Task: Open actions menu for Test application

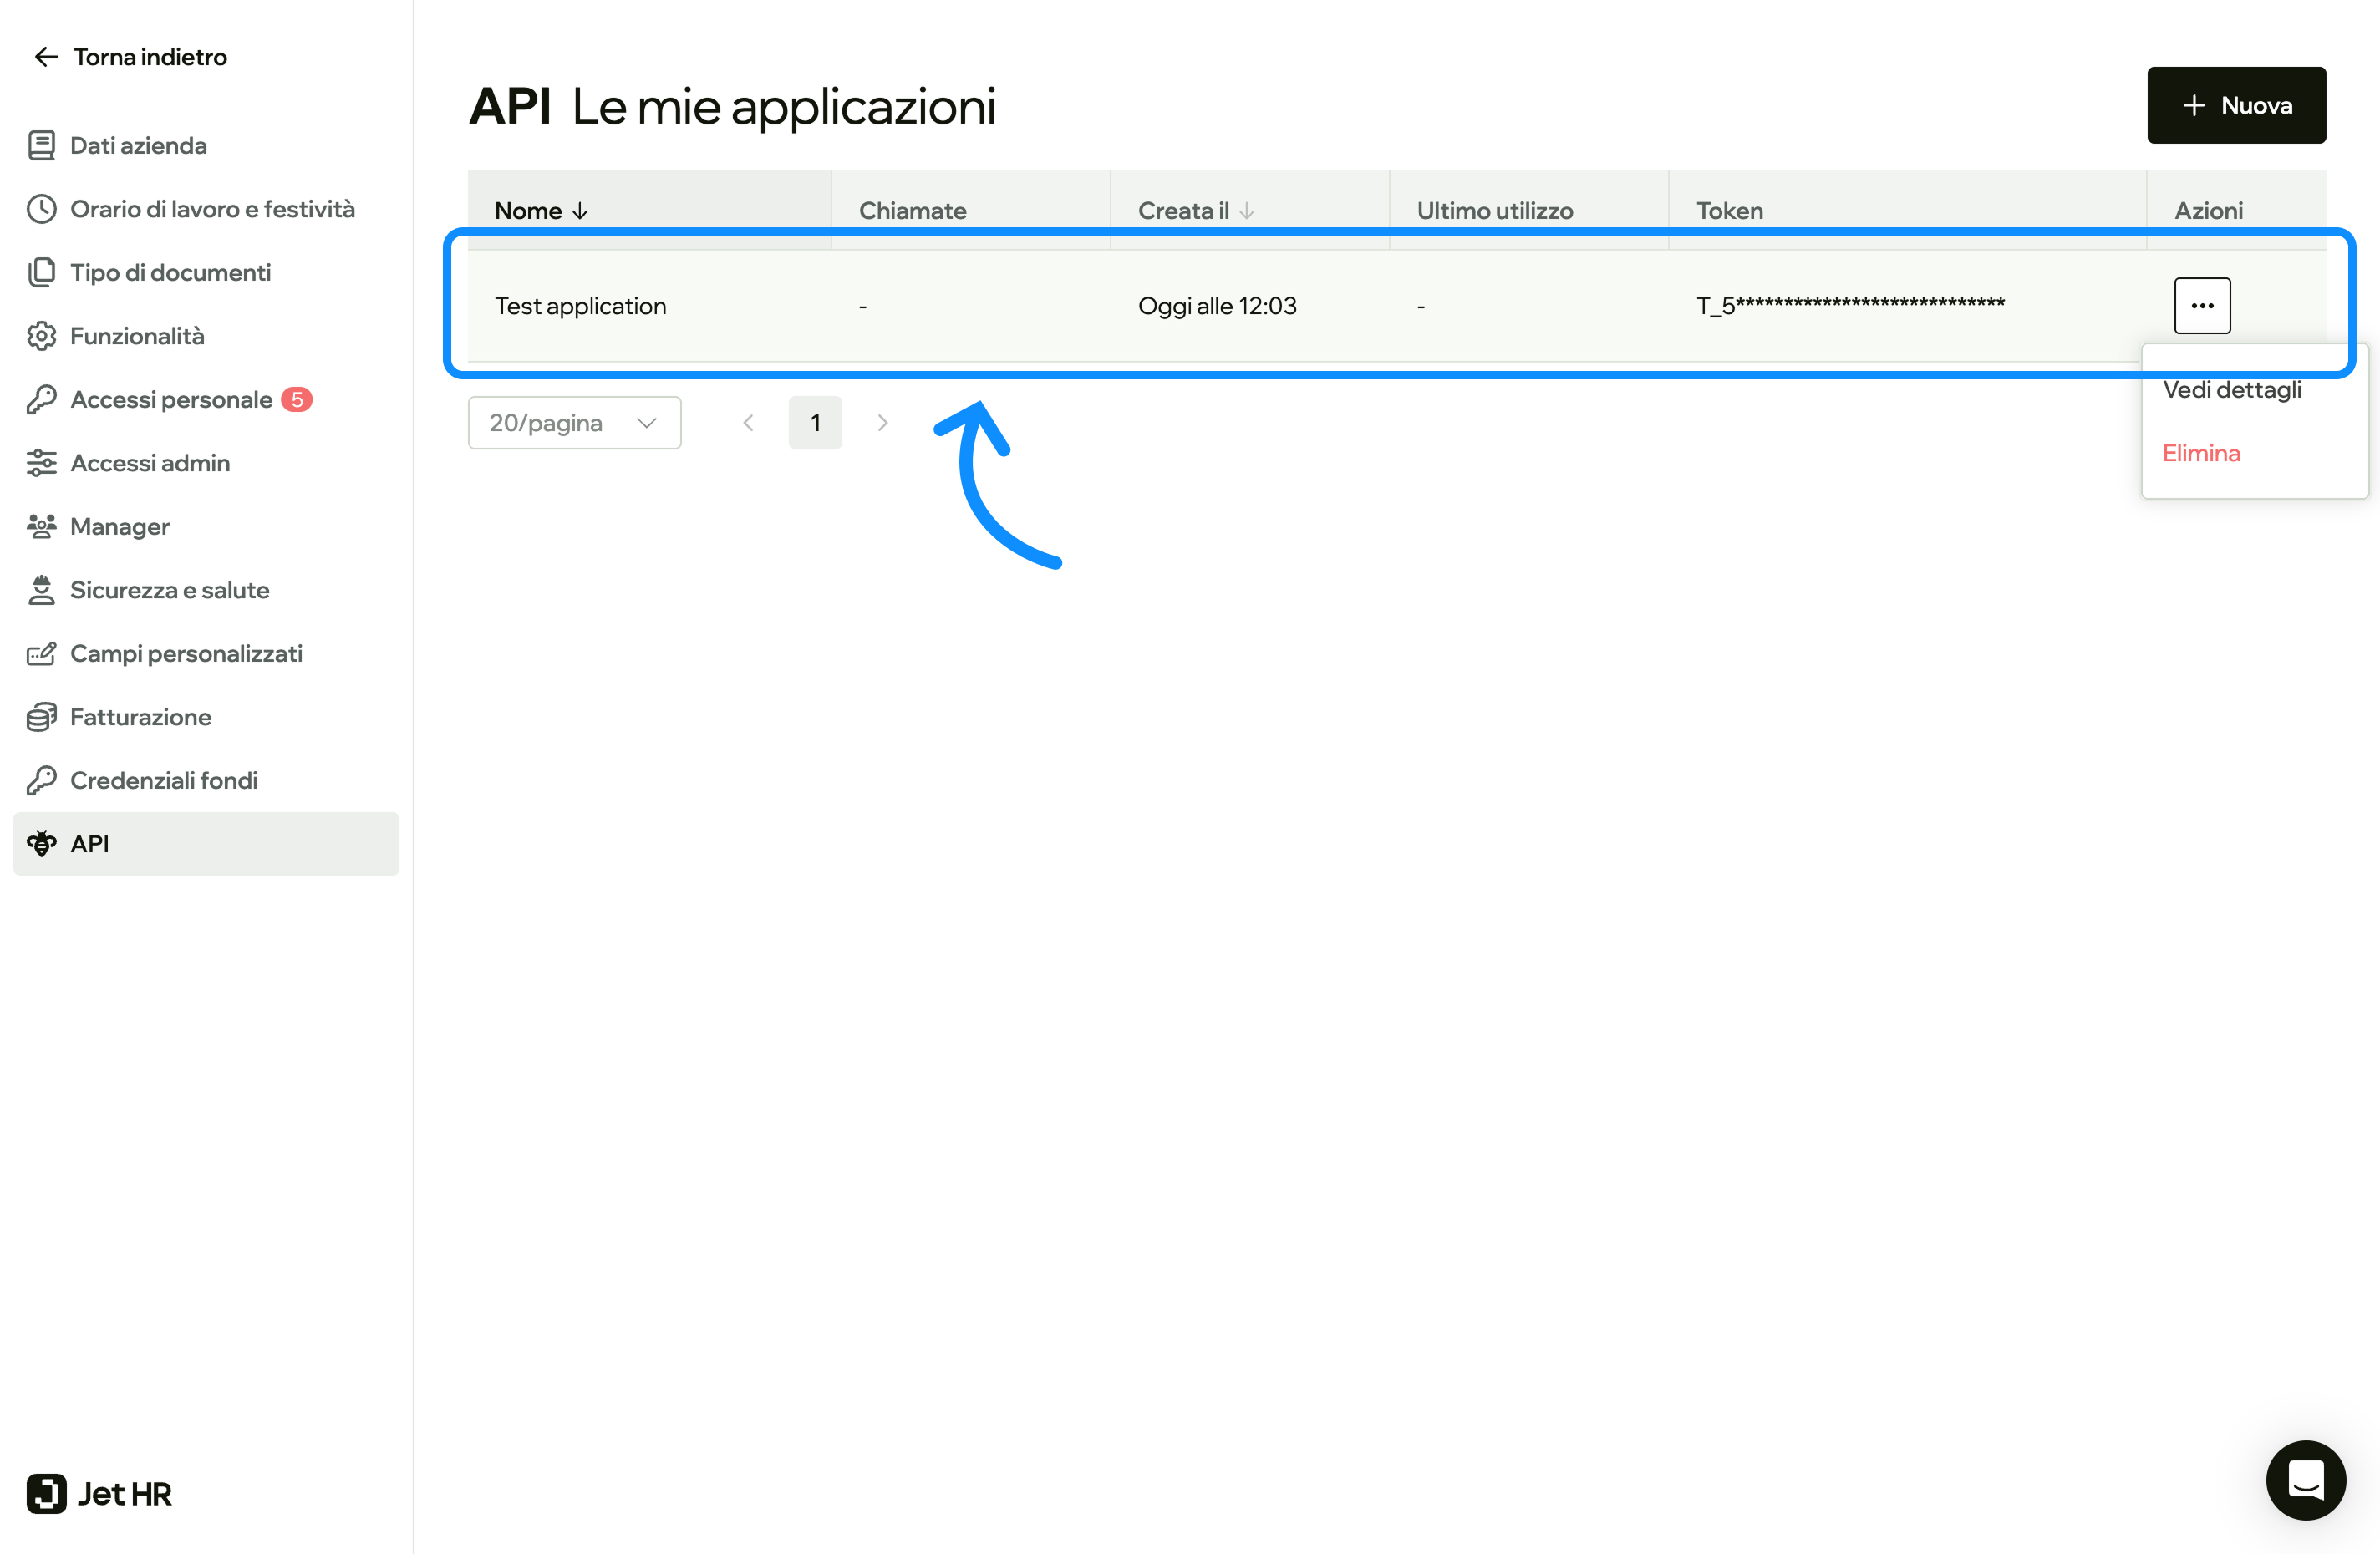Action: [2202, 305]
